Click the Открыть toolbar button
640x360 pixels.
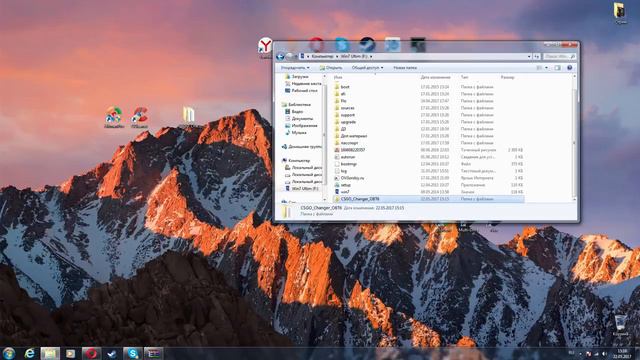[331, 68]
